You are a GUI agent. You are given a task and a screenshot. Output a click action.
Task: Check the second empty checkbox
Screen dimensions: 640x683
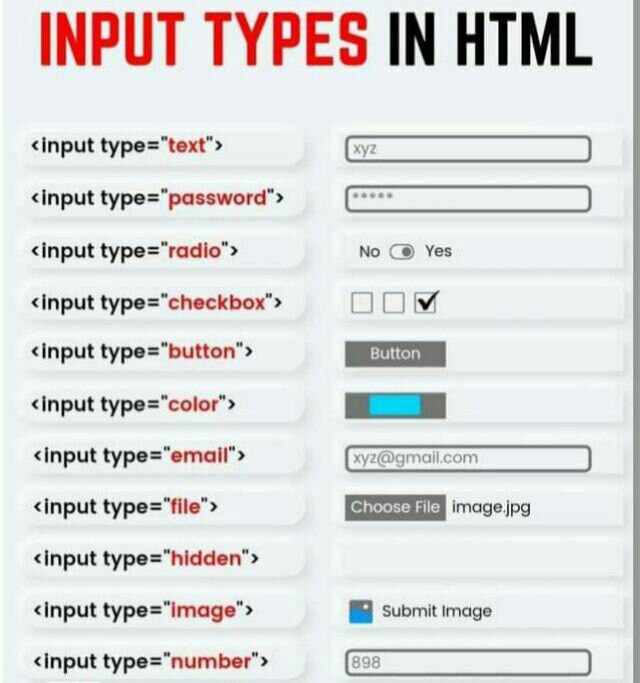click(x=393, y=302)
